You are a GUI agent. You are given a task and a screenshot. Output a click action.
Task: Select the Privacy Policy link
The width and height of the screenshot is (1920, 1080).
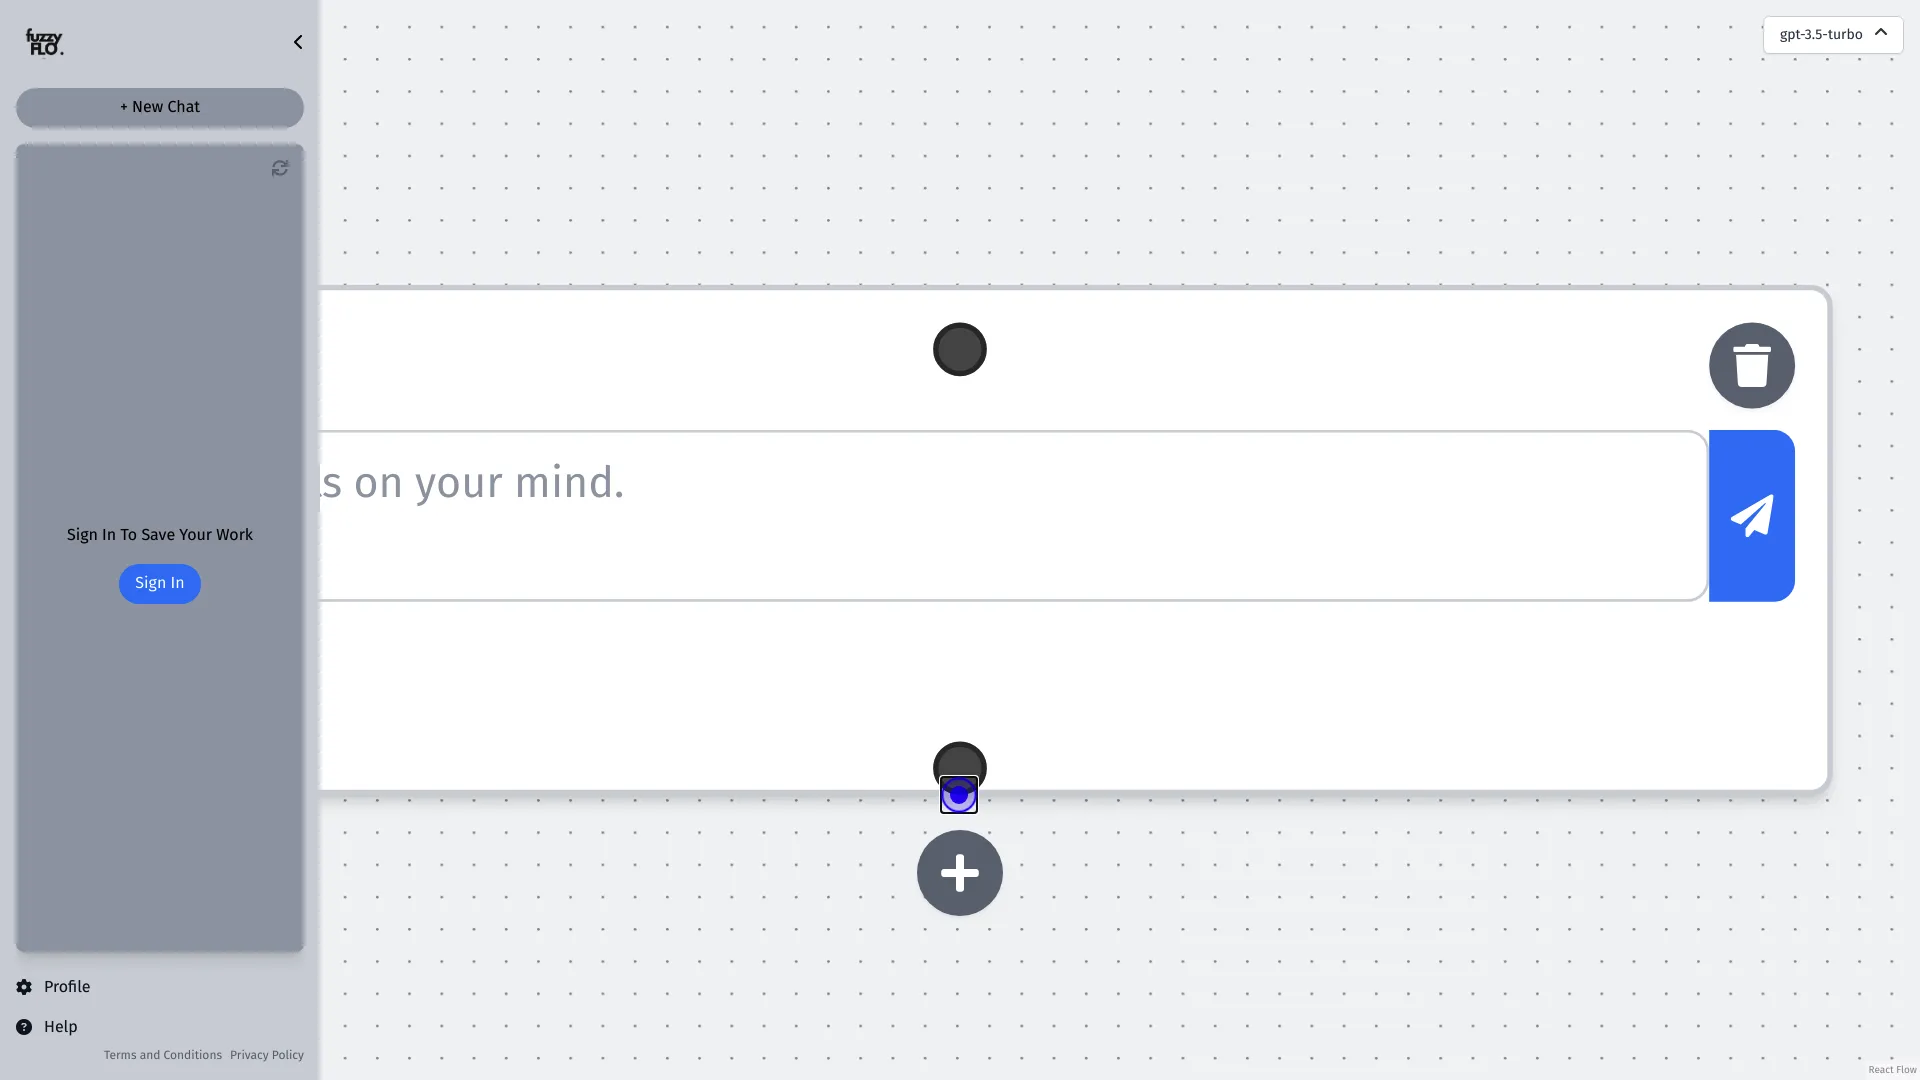[265, 1055]
